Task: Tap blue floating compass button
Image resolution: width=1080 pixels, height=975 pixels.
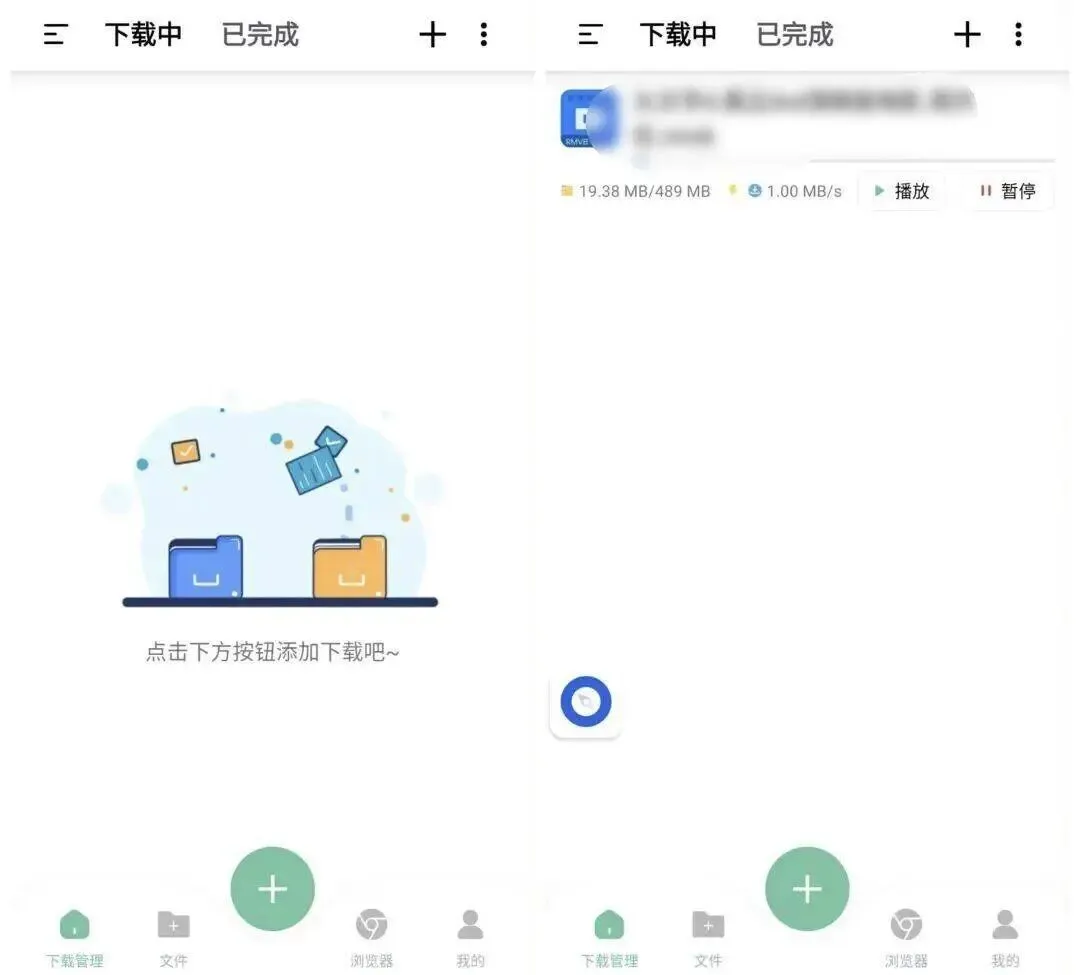Action: [585, 702]
